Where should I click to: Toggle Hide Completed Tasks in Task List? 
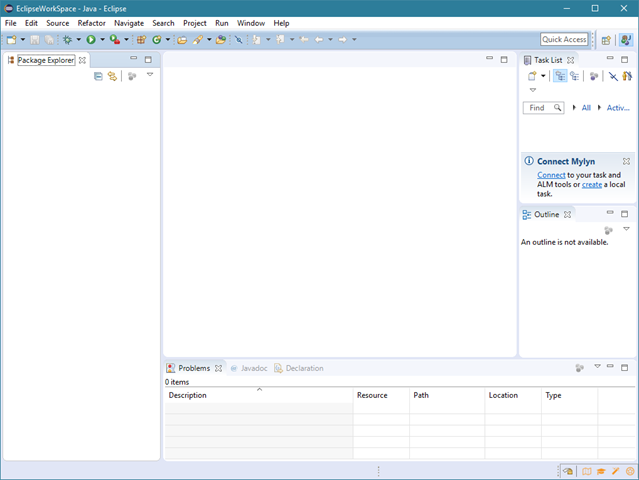[x=613, y=76]
